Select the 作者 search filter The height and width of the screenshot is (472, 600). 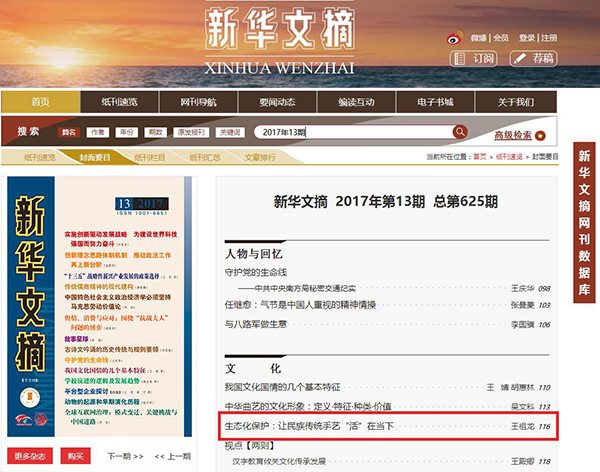pyautogui.click(x=97, y=132)
